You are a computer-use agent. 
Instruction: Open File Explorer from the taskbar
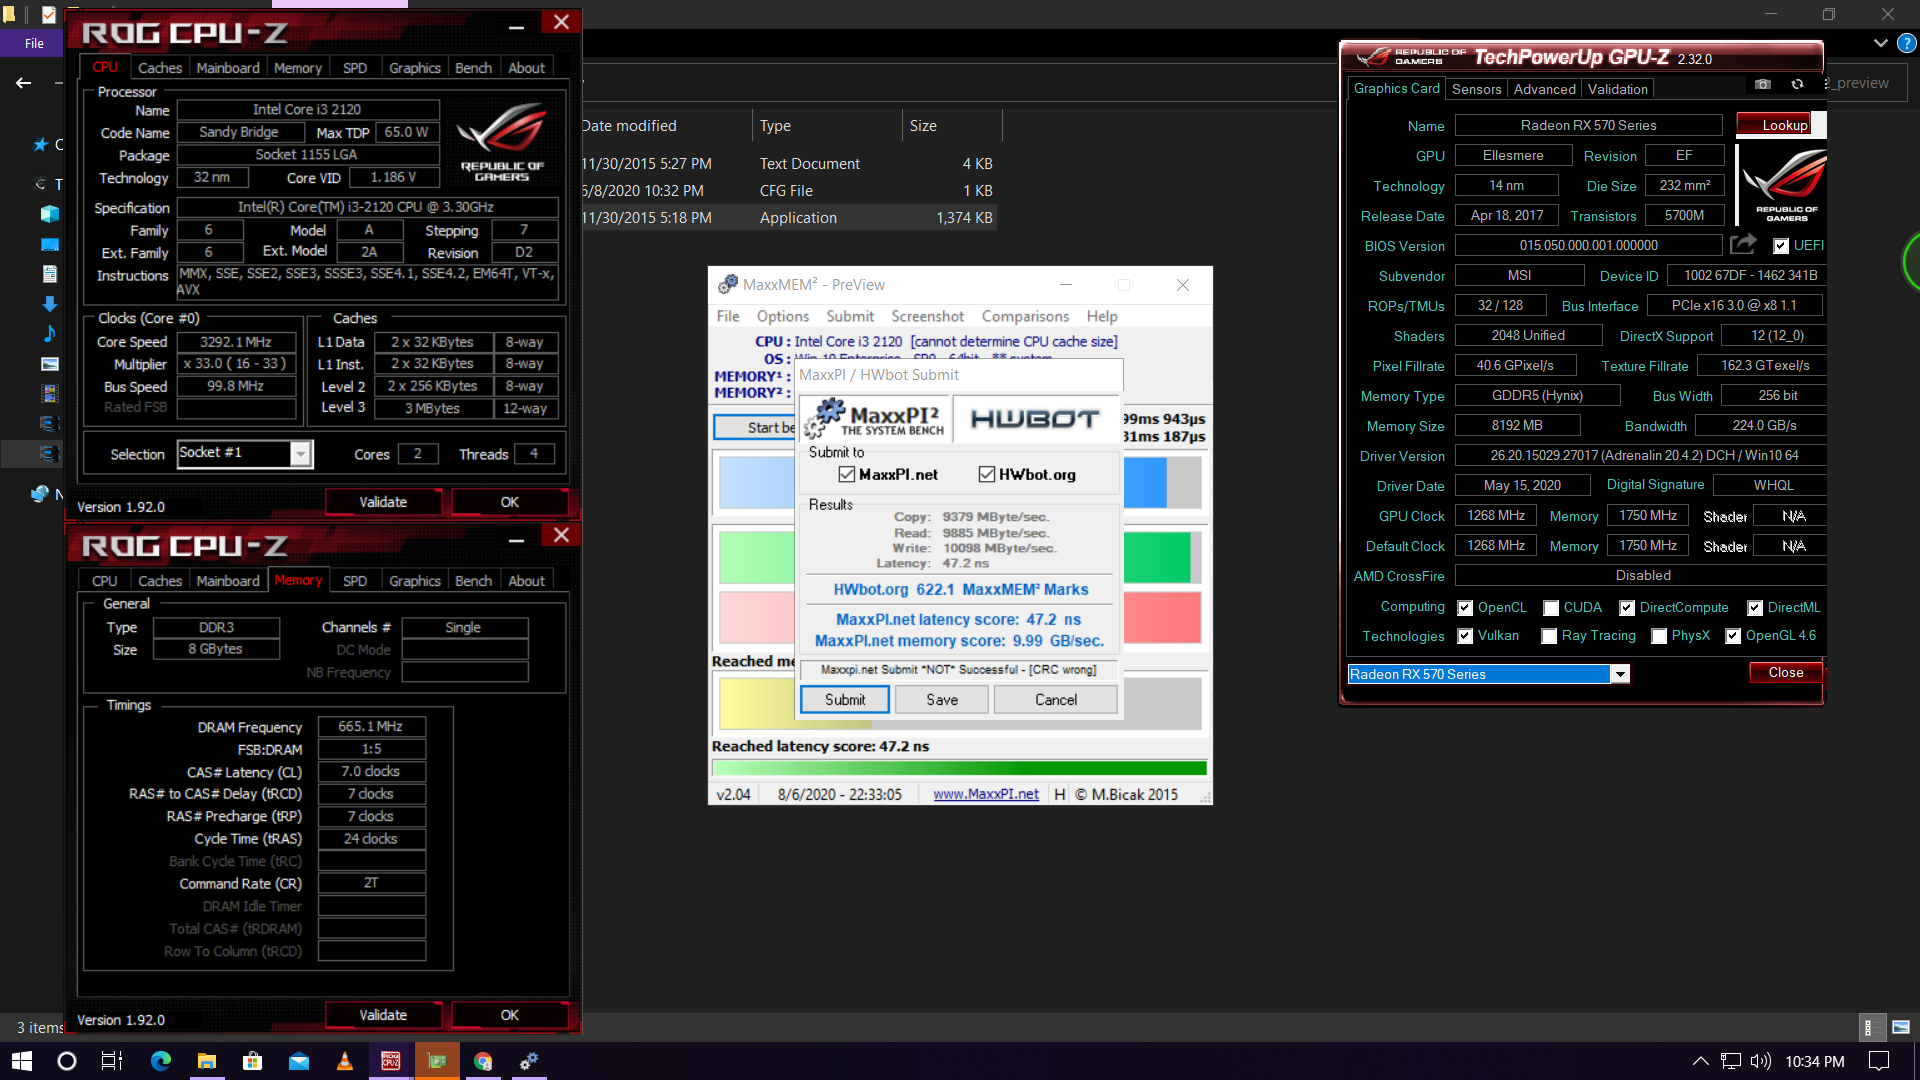[x=207, y=1061]
